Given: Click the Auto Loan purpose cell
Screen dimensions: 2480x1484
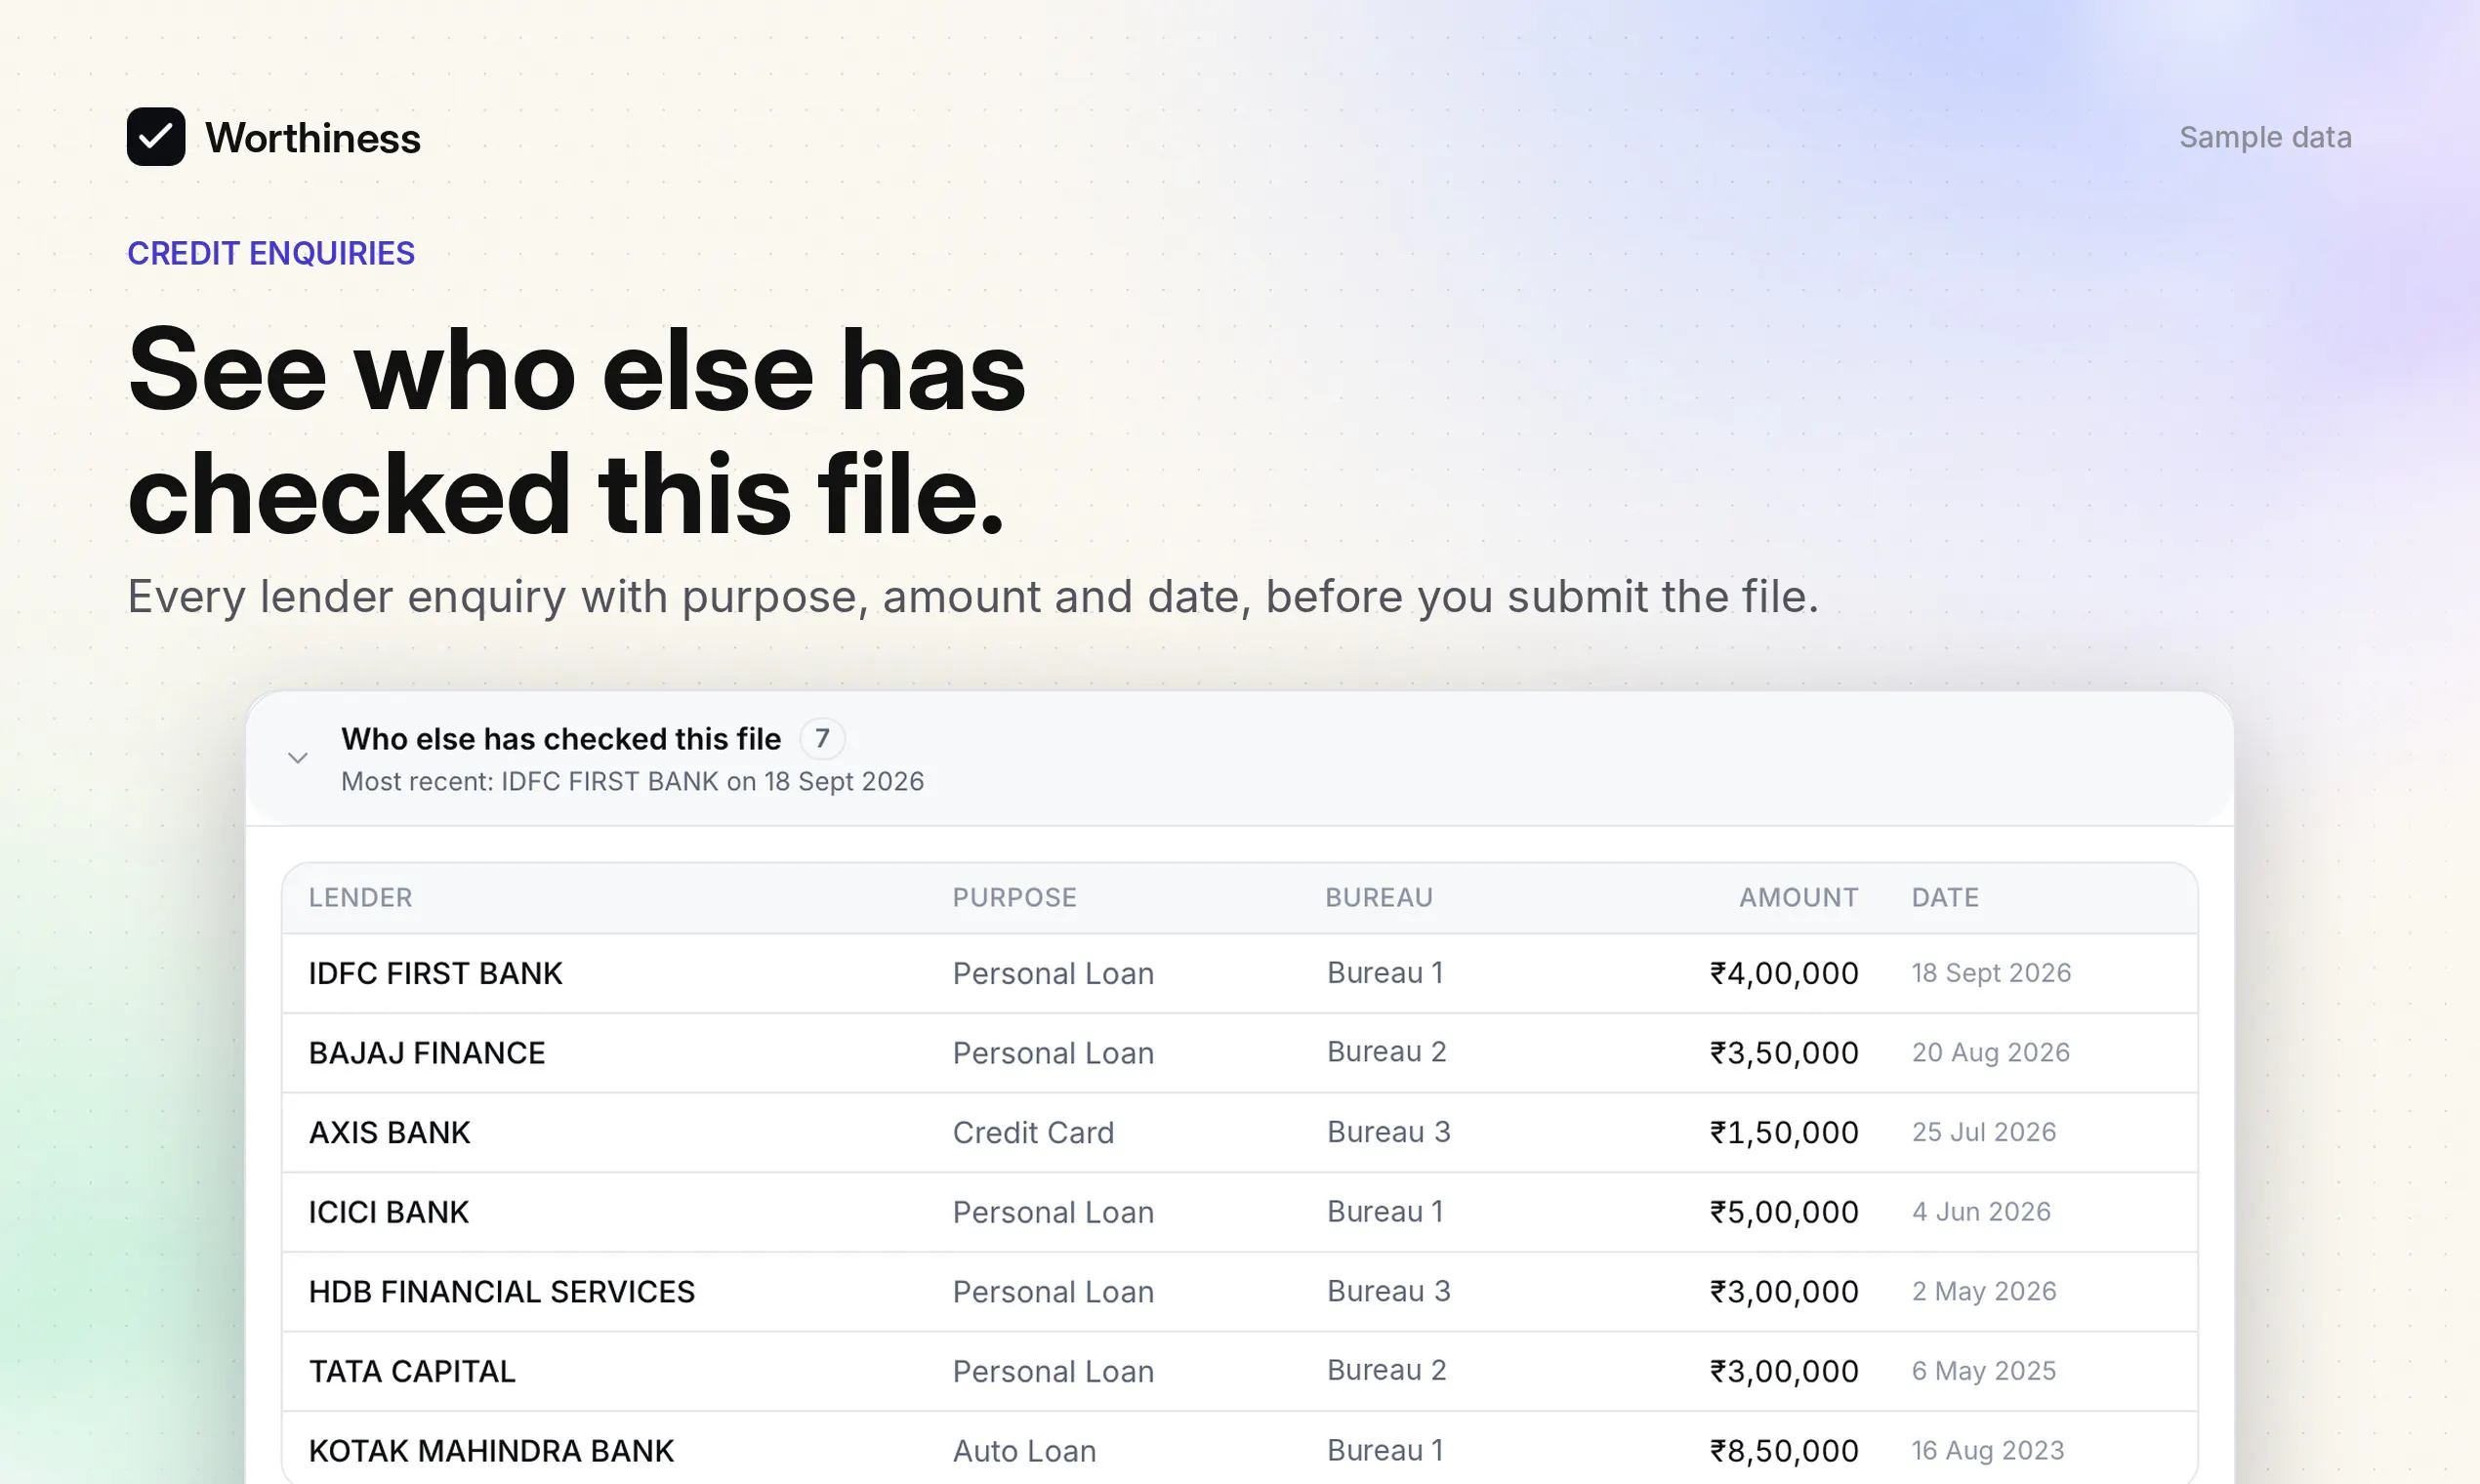Looking at the screenshot, I should point(1024,1451).
